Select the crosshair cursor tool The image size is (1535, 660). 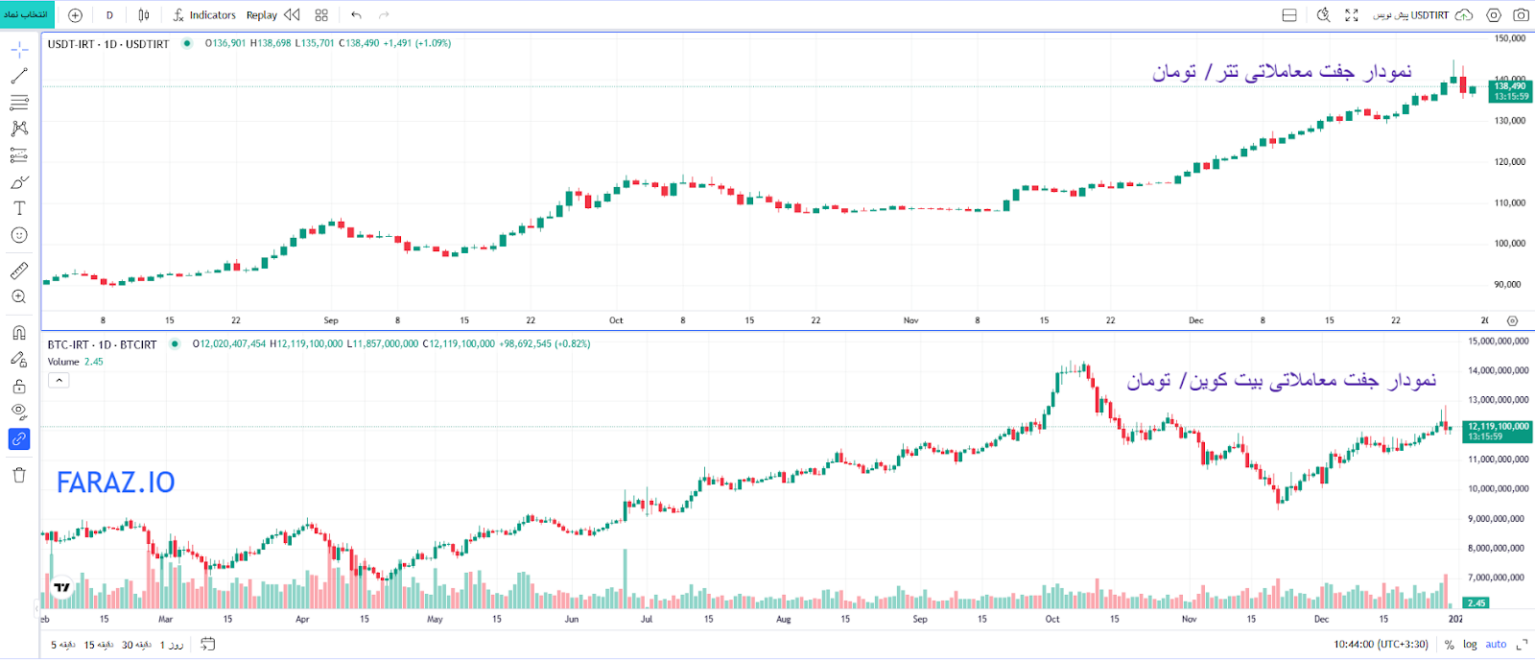(19, 50)
